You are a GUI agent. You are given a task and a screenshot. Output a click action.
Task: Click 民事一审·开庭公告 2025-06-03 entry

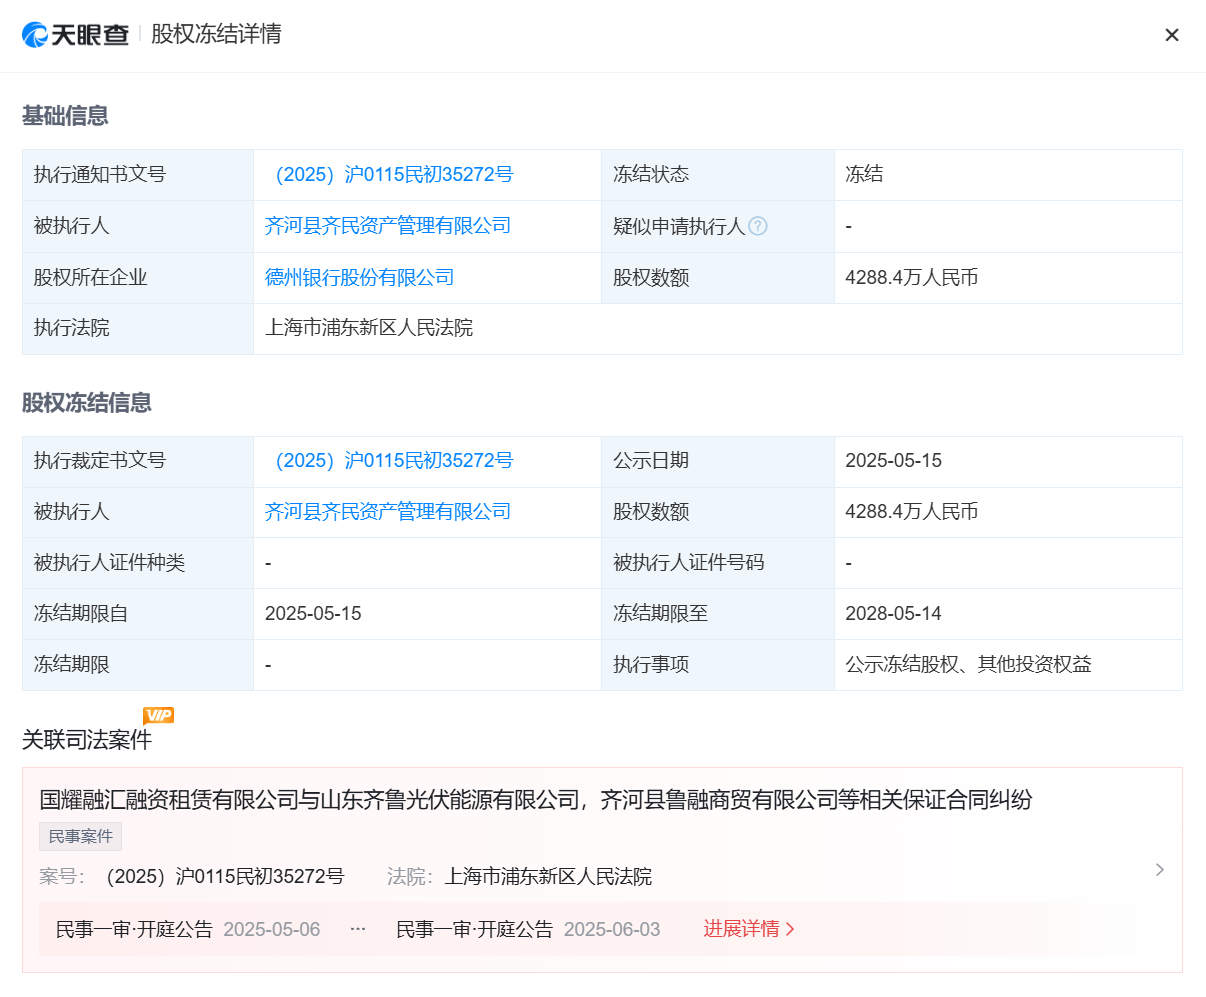point(528,929)
